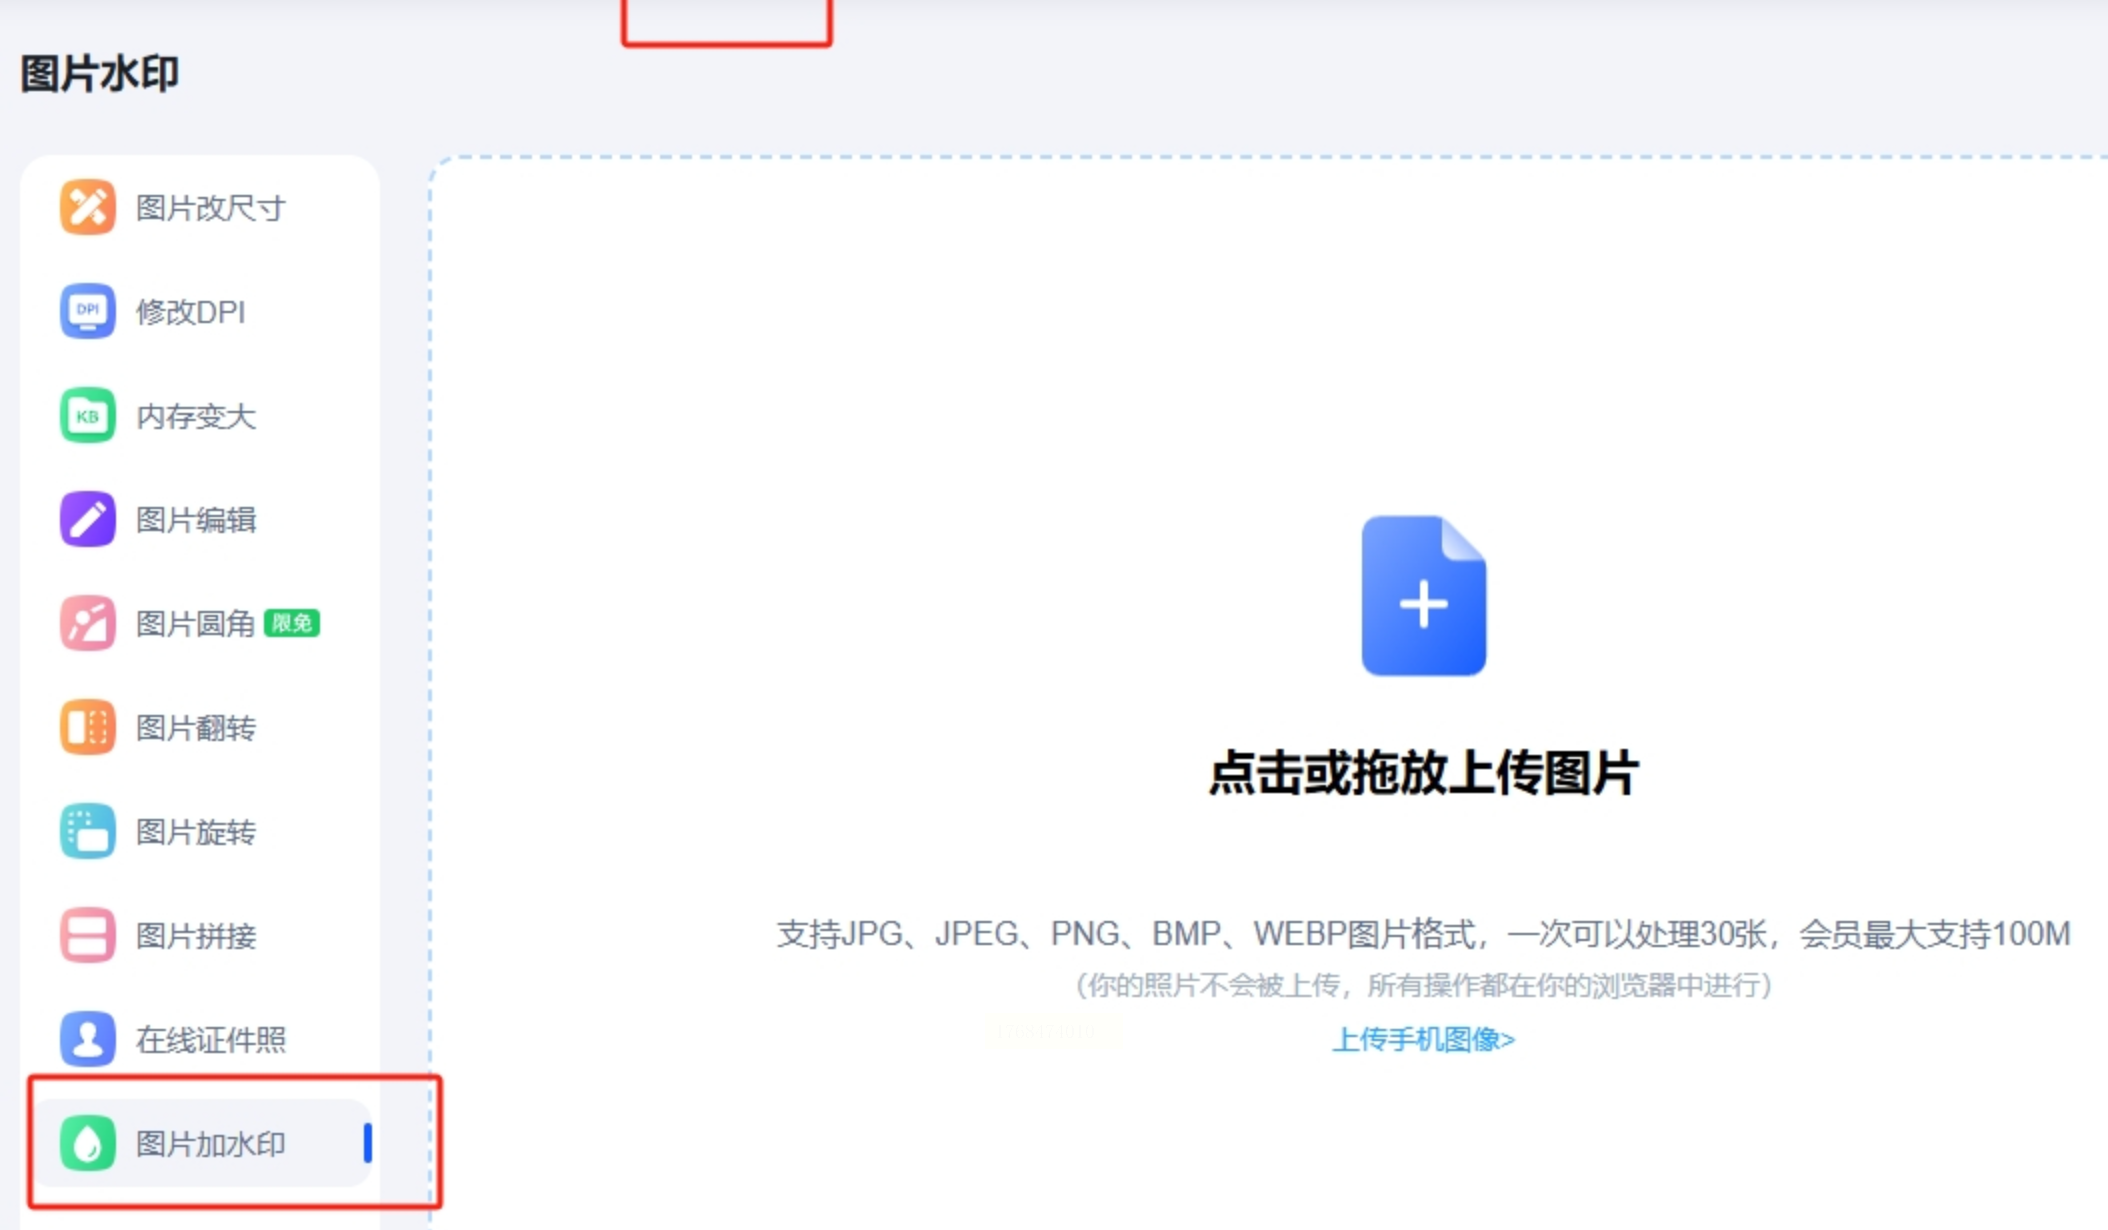Image resolution: width=2108 pixels, height=1230 pixels.
Task: Go to 图片旋转 menu text
Action: click(x=196, y=832)
